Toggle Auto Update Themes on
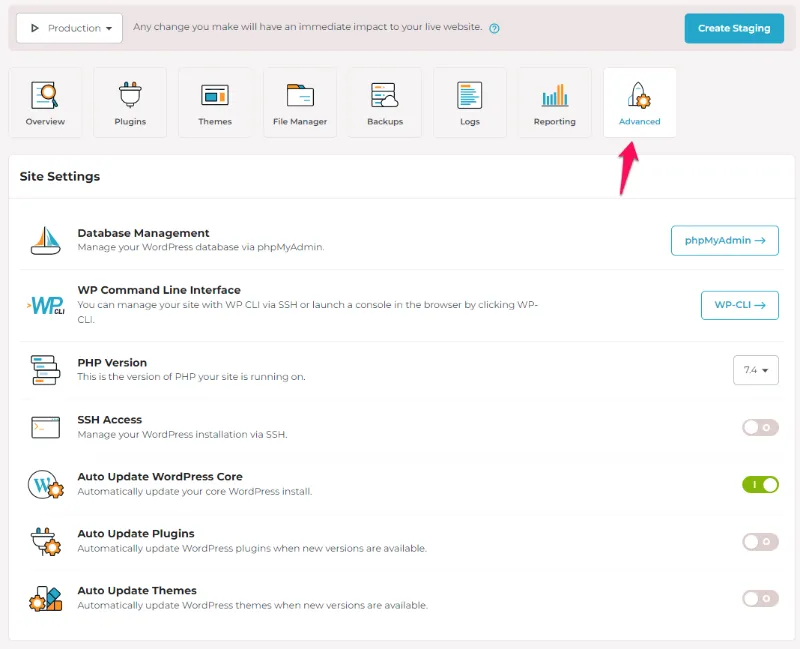 (x=759, y=598)
